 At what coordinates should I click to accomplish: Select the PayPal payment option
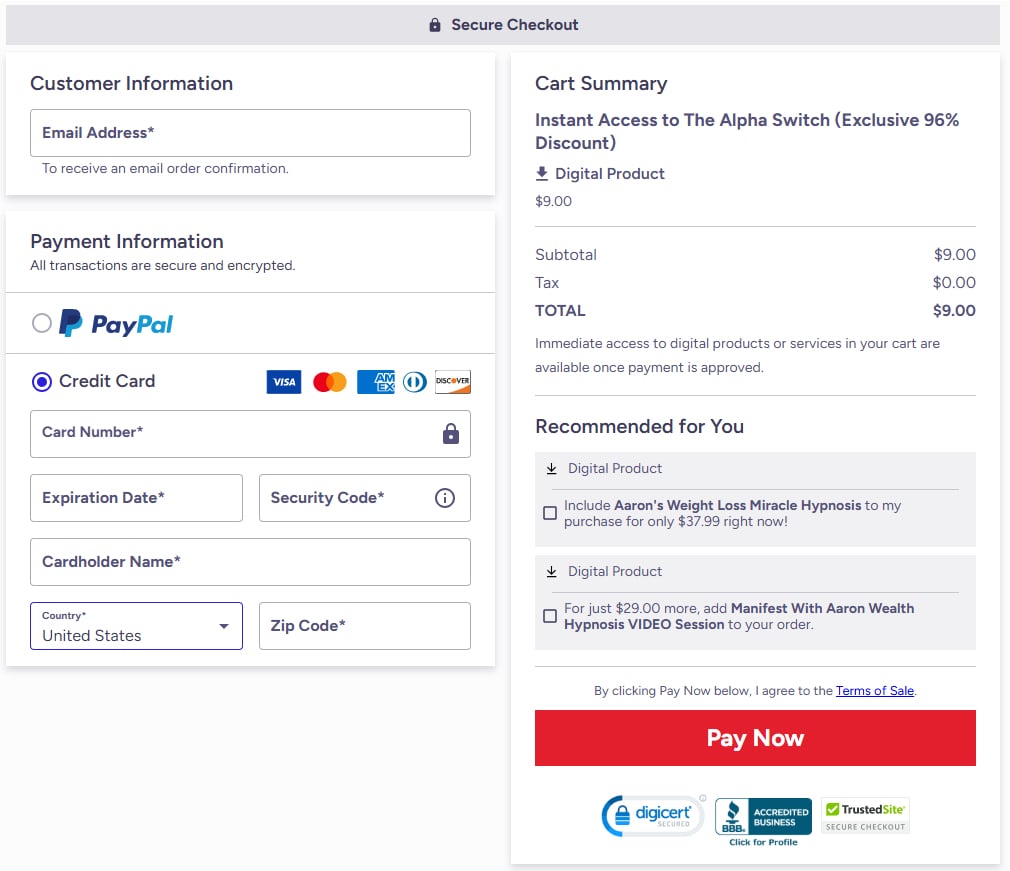click(x=43, y=322)
